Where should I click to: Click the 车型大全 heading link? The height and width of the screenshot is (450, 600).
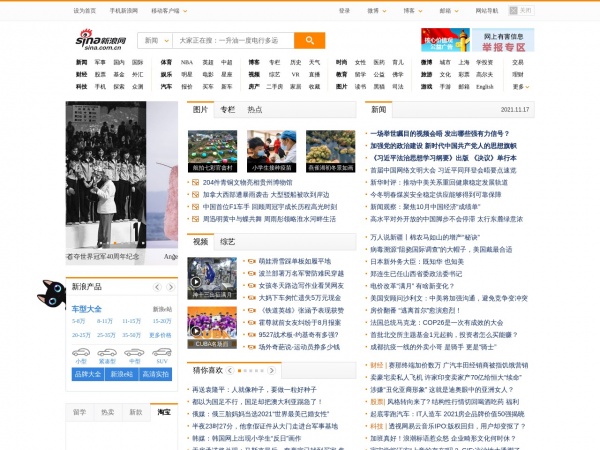pos(87,309)
